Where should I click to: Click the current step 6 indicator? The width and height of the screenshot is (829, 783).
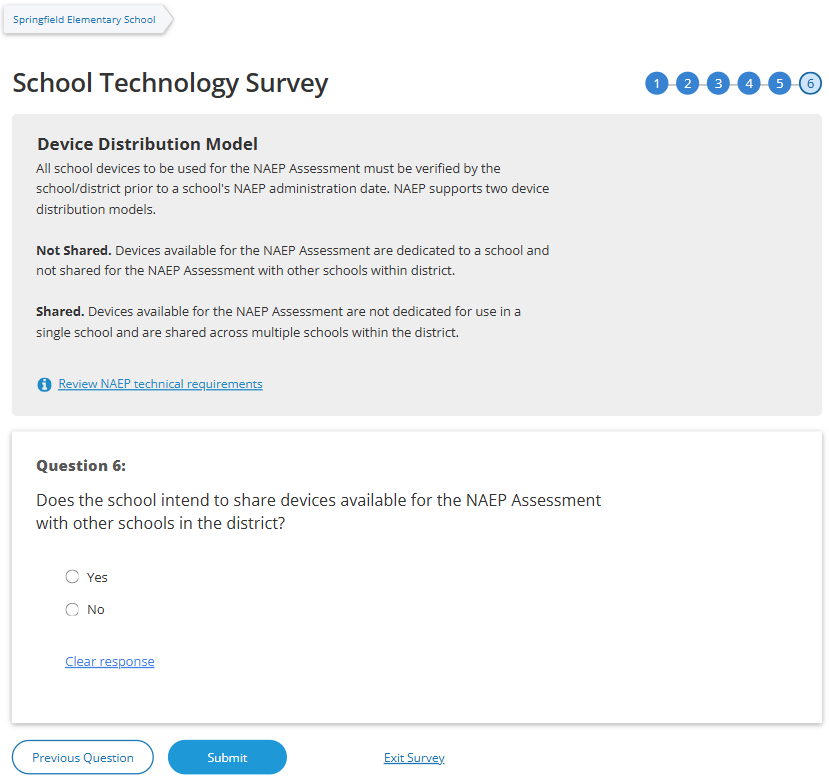pyautogui.click(x=811, y=84)
